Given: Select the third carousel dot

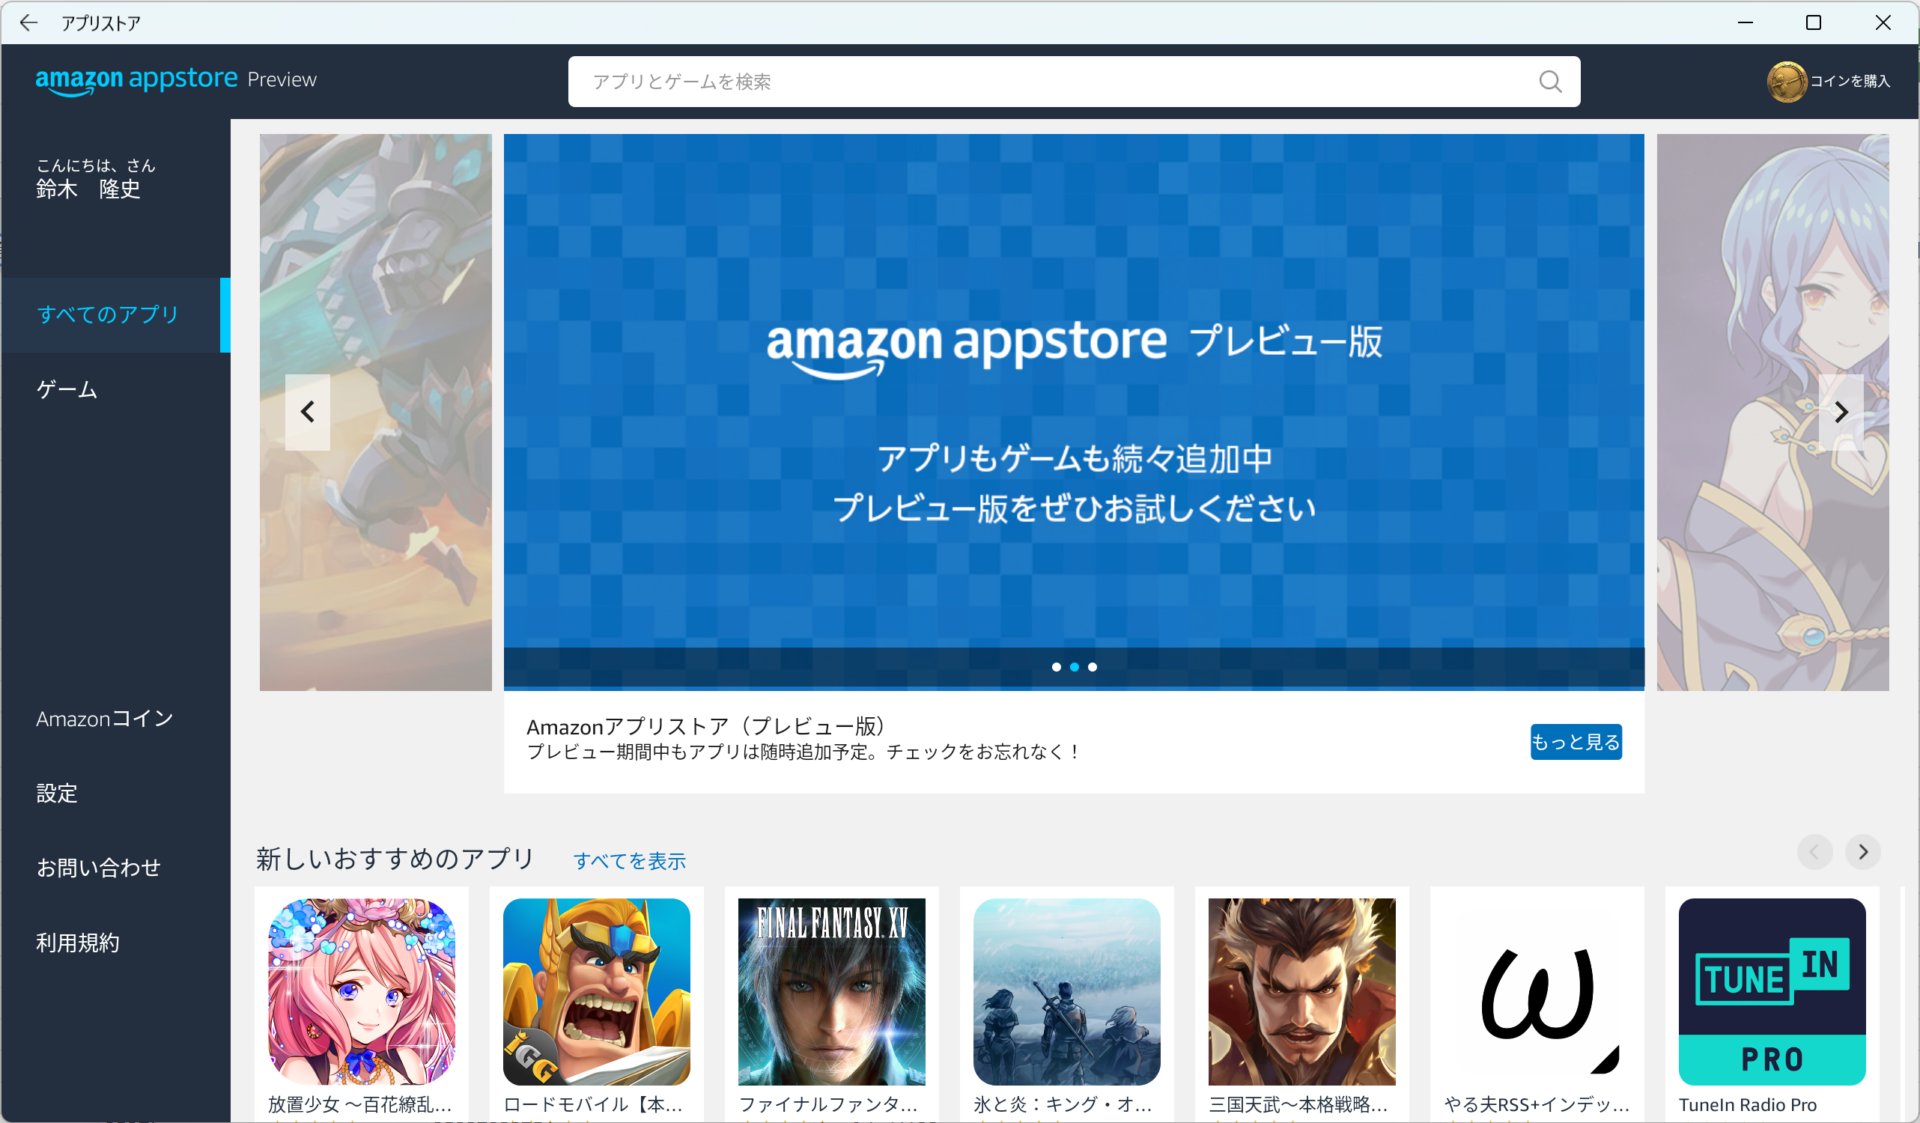Looking at the screenshot, I should coord(1092,667).
